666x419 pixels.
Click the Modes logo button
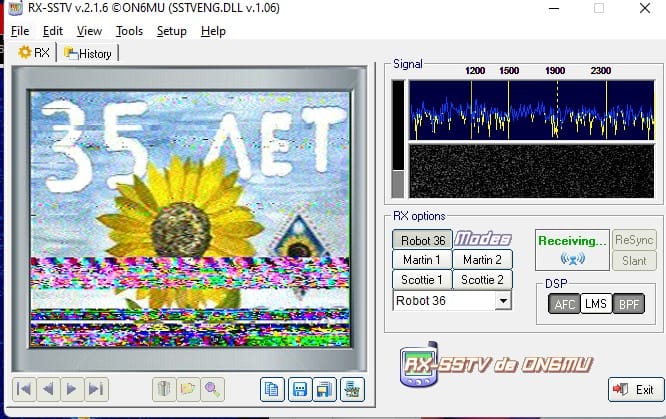click(483, 239)
